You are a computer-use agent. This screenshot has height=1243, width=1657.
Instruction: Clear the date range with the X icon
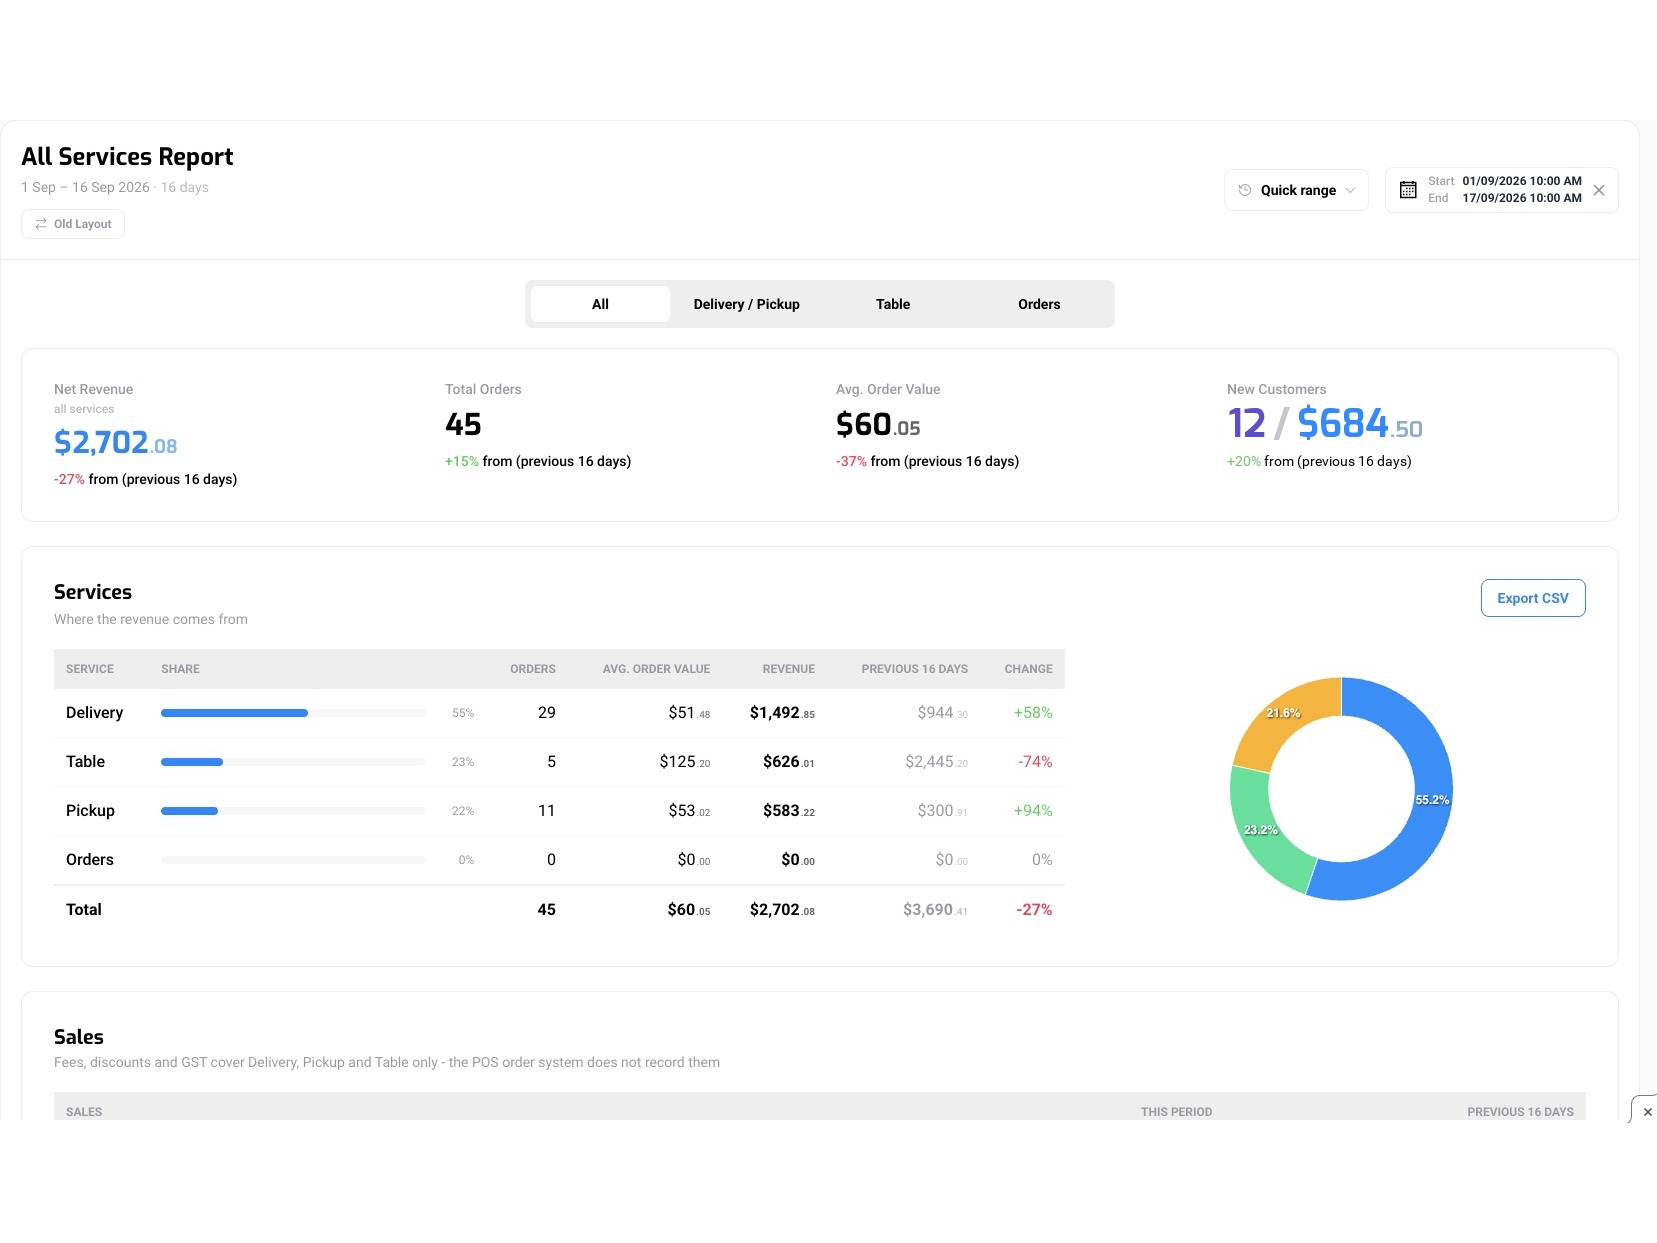click(x=1599, y=190)
